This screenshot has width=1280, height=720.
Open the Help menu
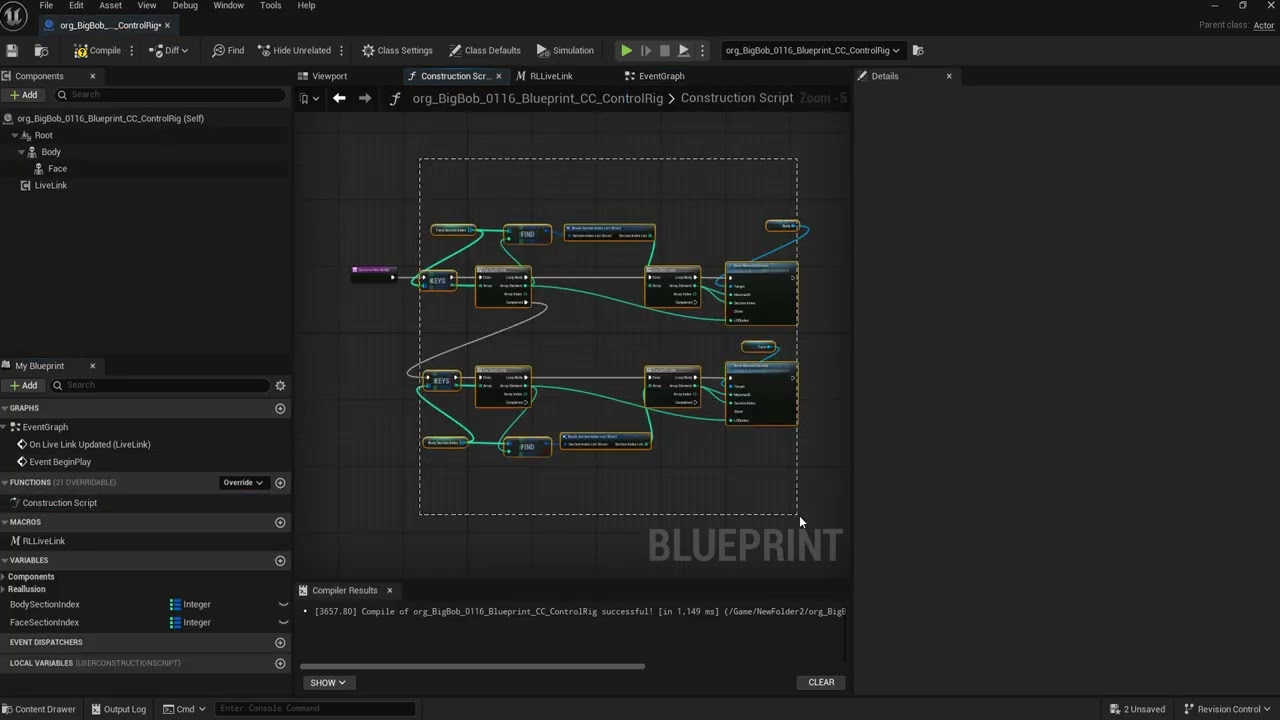tap(306, 6)
